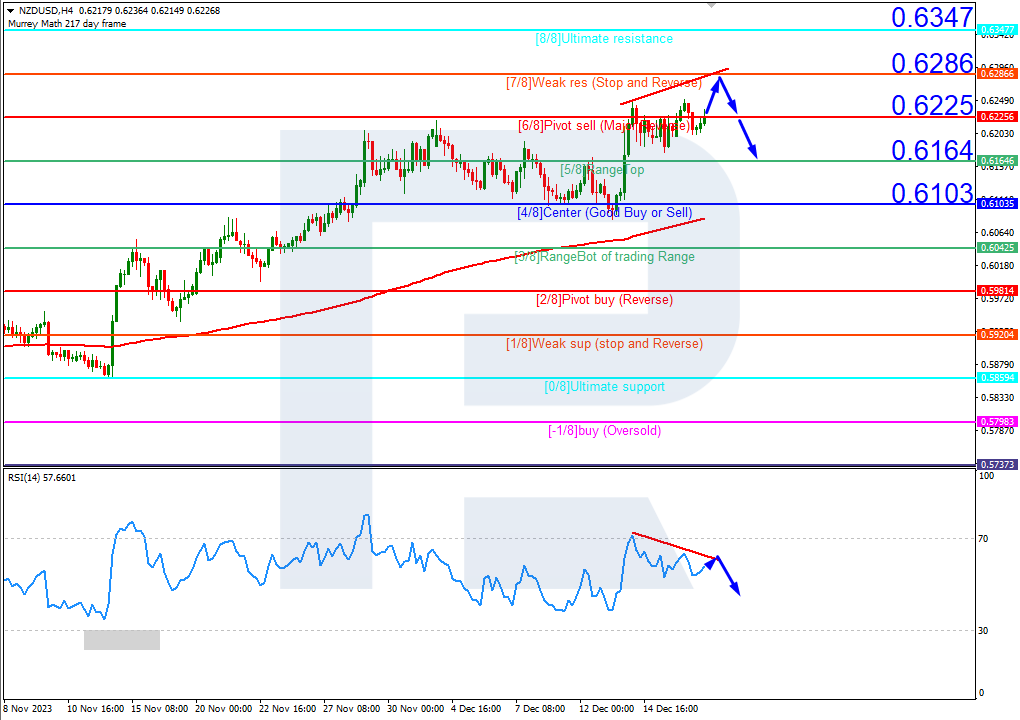Viewport: 1020px width, 720px height.
Task: Click the 8 Nov 2023 date on time axis
Action: 27,708
